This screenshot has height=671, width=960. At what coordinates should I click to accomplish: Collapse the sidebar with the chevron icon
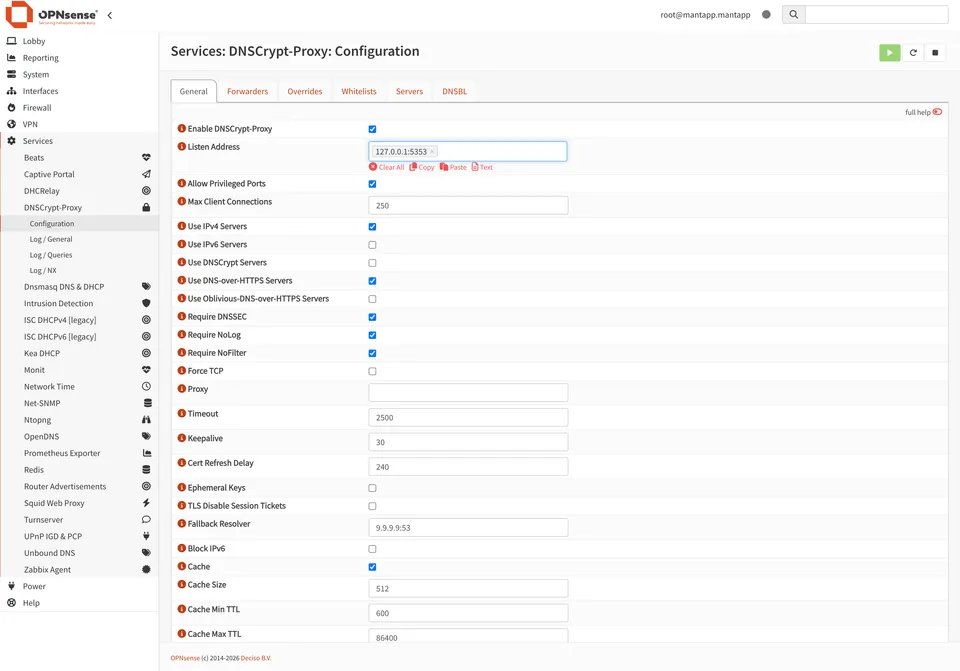point(110,15)
